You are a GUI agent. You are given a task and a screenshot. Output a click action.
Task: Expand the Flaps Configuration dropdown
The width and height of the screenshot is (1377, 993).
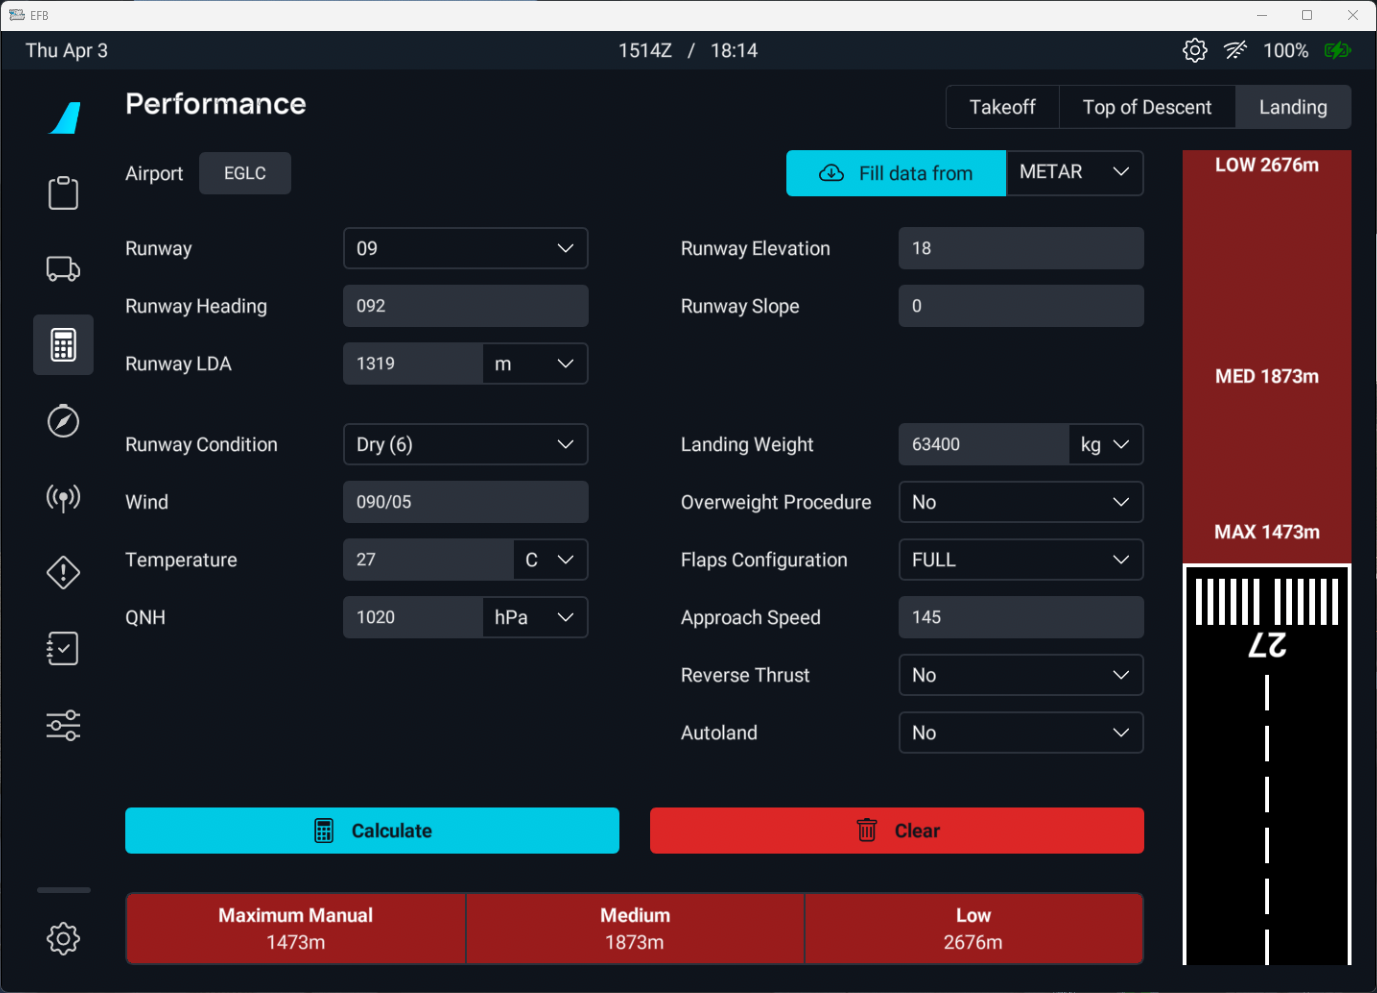(x=1020, y=560)
